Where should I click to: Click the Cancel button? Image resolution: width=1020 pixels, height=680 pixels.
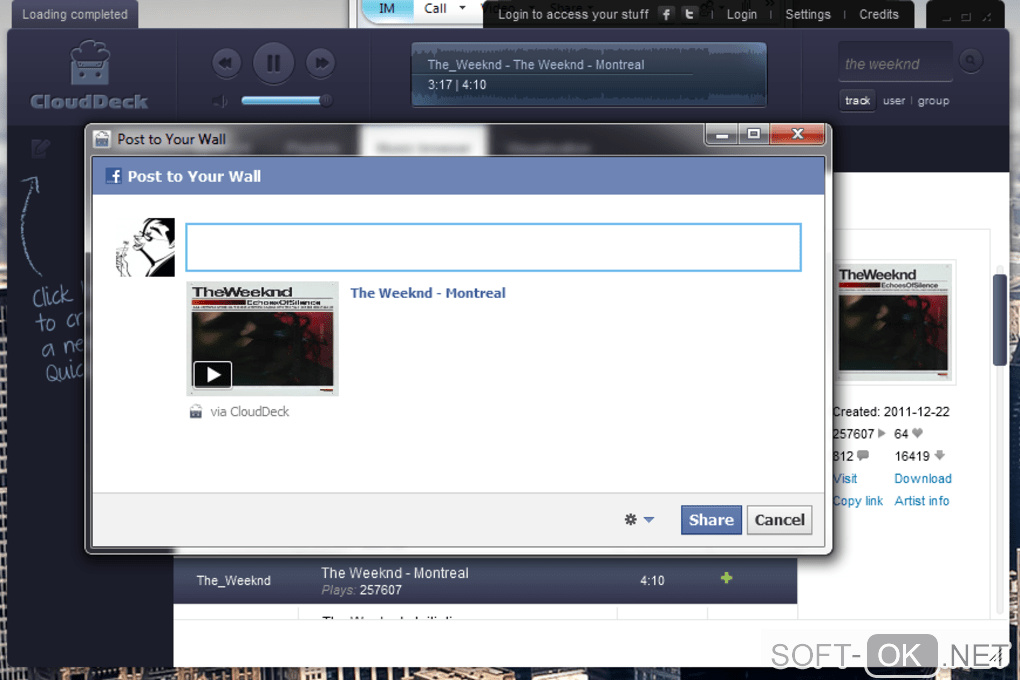tap(779, 520)
